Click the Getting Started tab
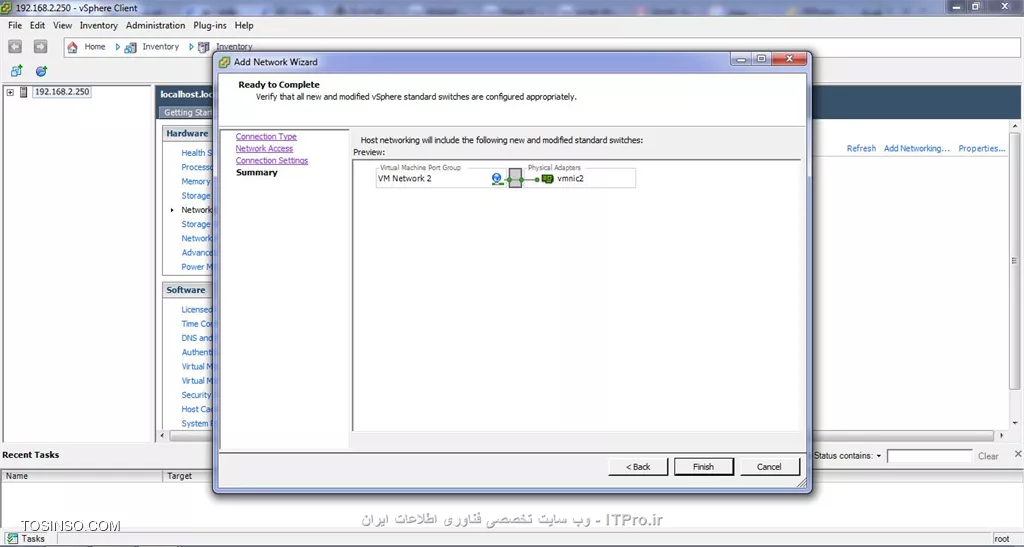1024x547 pixels. (187, 112)
